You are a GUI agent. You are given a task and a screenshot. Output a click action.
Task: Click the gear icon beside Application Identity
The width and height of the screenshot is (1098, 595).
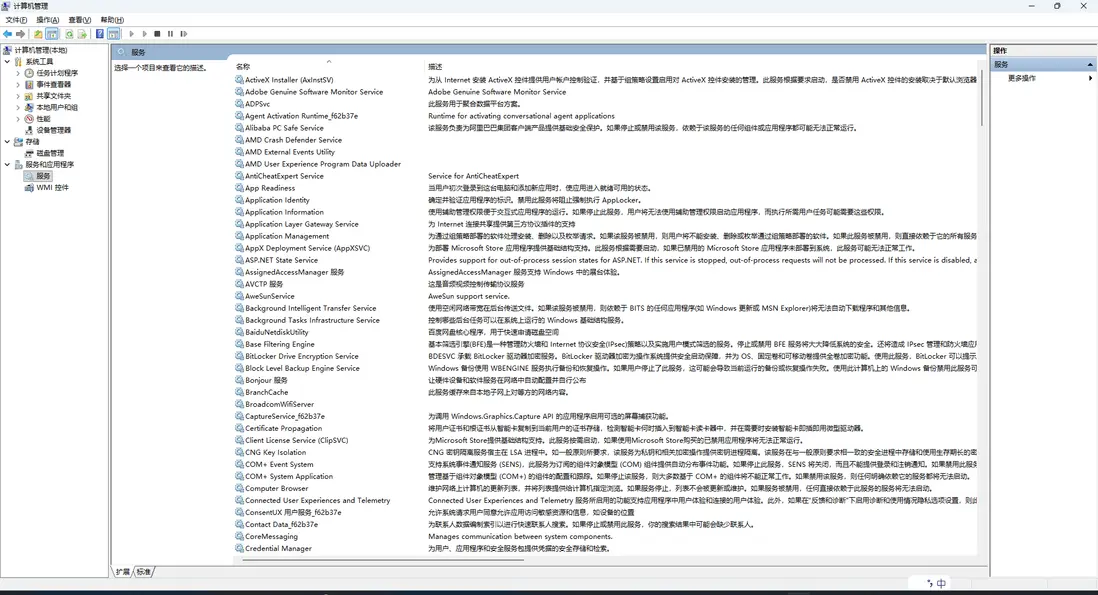point(239,200)
